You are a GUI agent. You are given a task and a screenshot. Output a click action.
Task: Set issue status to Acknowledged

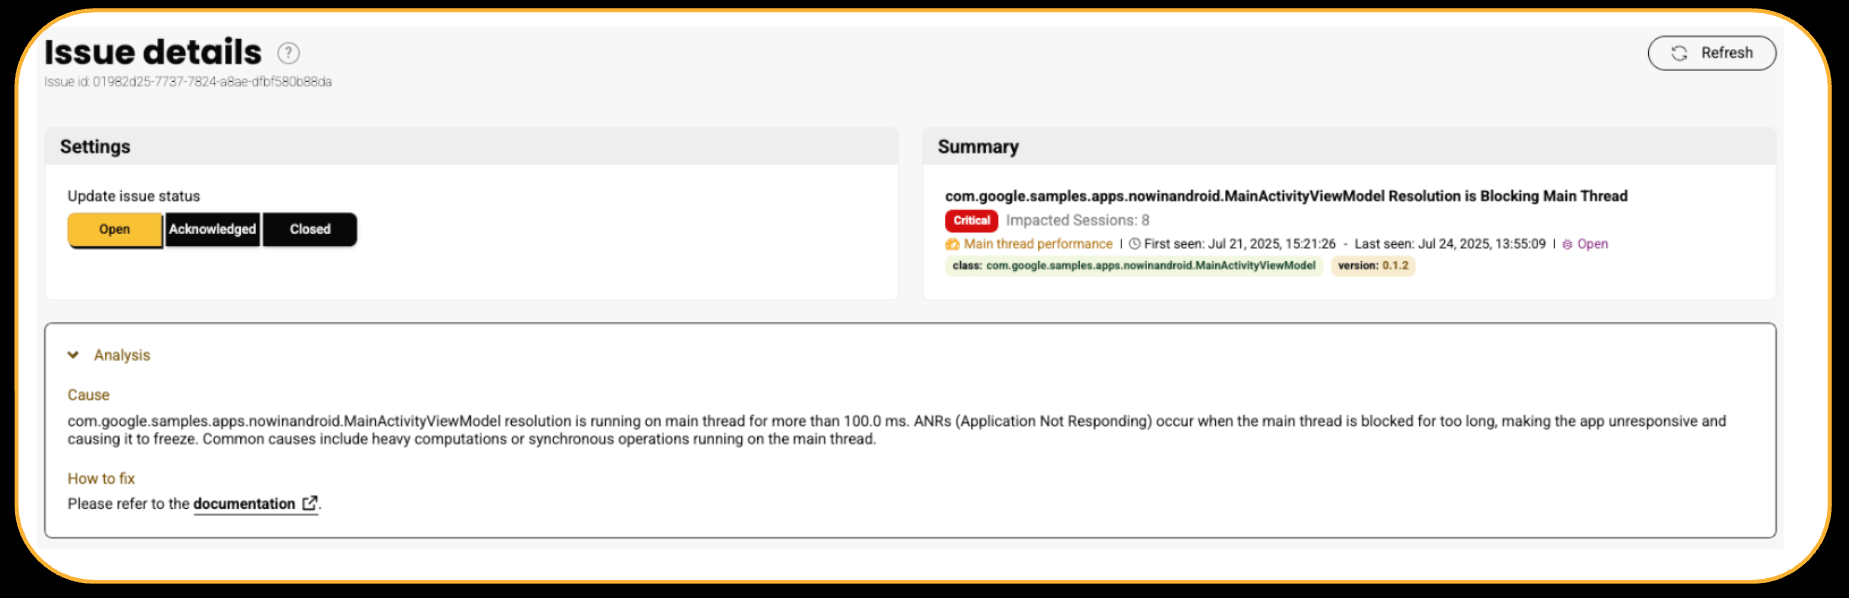(212, 229)
